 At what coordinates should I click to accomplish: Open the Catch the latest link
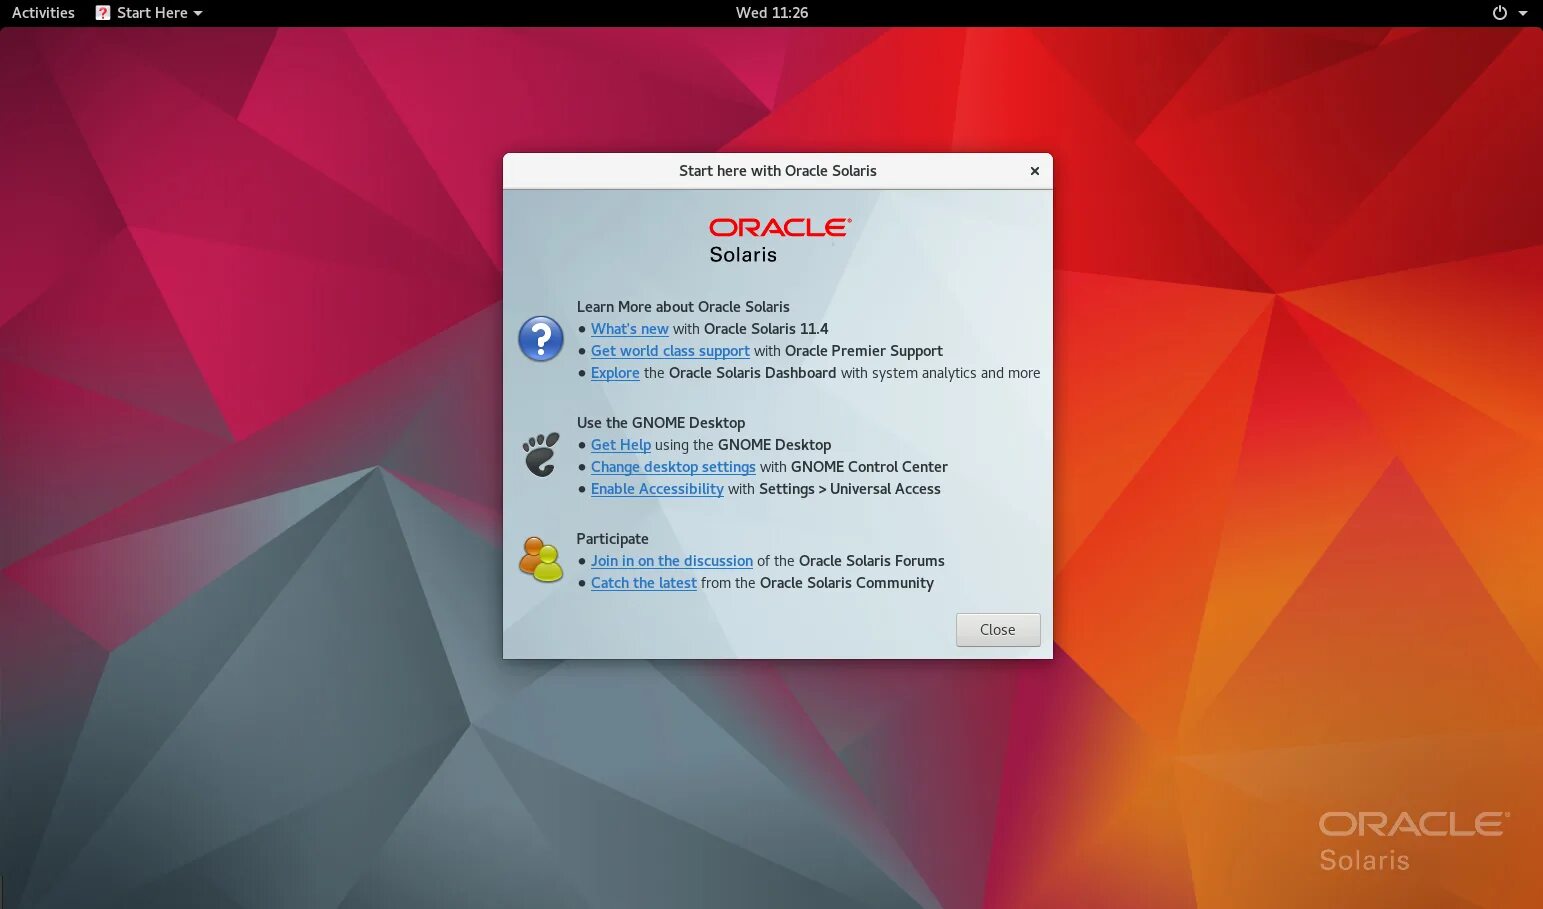pyautogui.click(x=643, y=583)
